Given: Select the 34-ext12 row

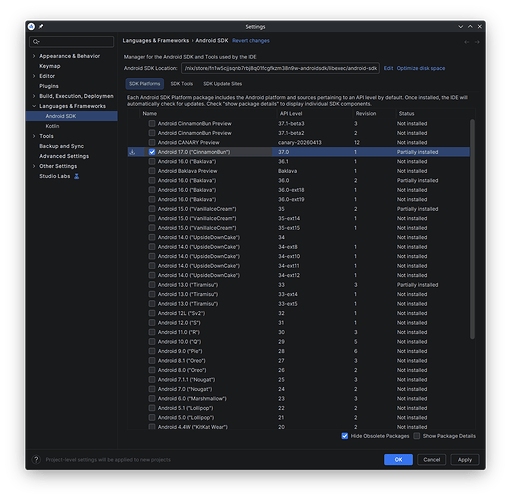Looking at the screenshot, I should pos(299,275).
